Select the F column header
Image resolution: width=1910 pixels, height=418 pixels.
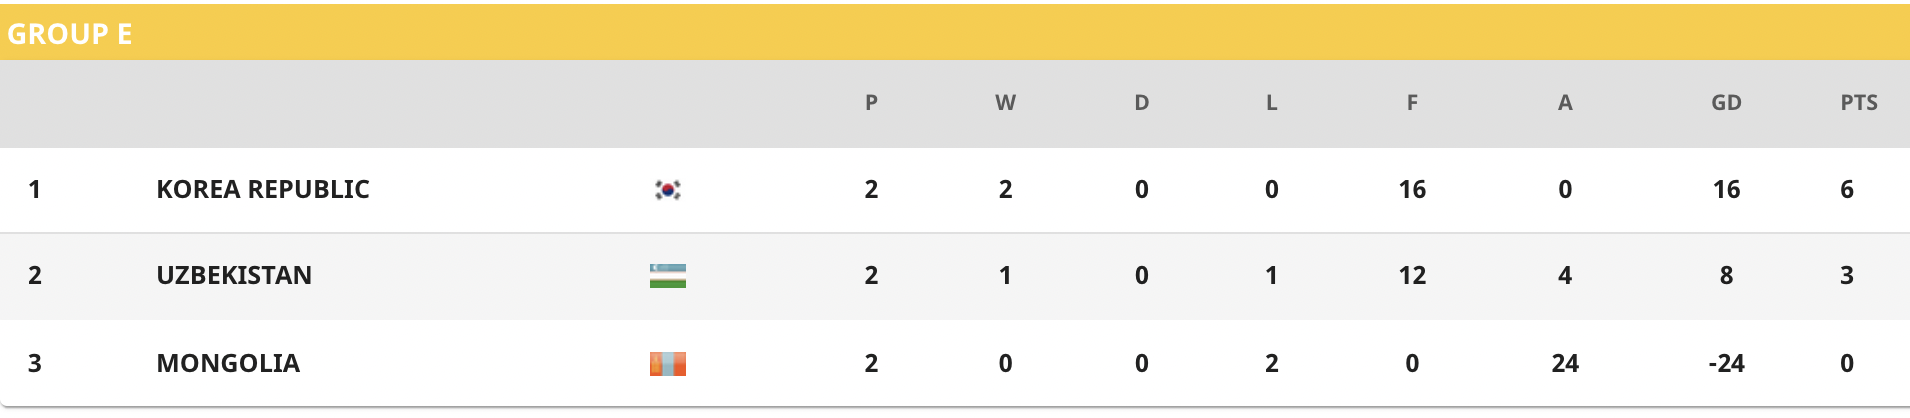coord(1412,102)
